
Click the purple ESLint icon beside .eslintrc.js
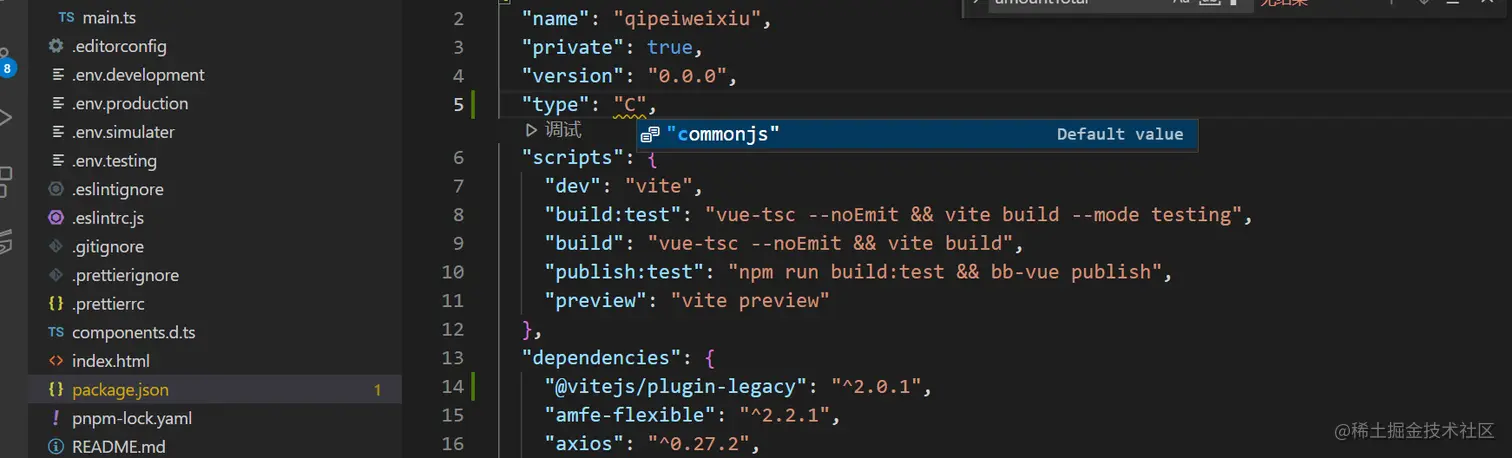coord(56,218)
